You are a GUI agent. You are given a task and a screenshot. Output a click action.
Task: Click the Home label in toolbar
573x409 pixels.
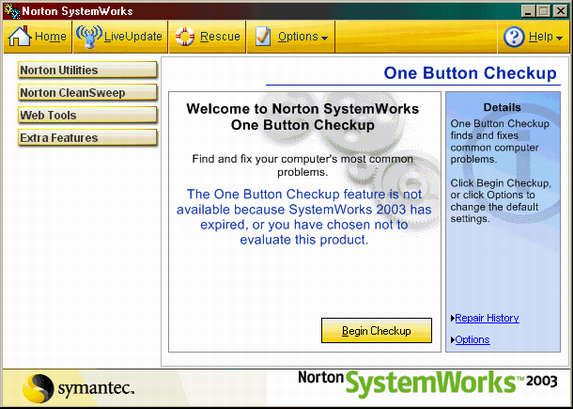(x=50, y=37)
